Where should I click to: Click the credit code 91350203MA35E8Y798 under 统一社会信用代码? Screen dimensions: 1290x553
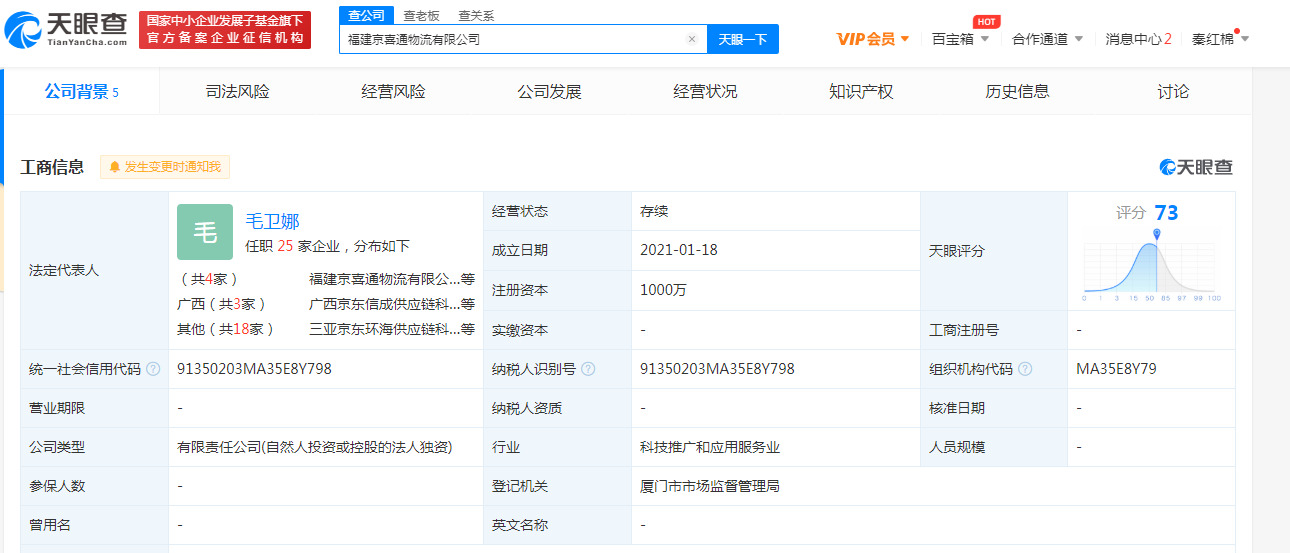[x=254, y=369]
